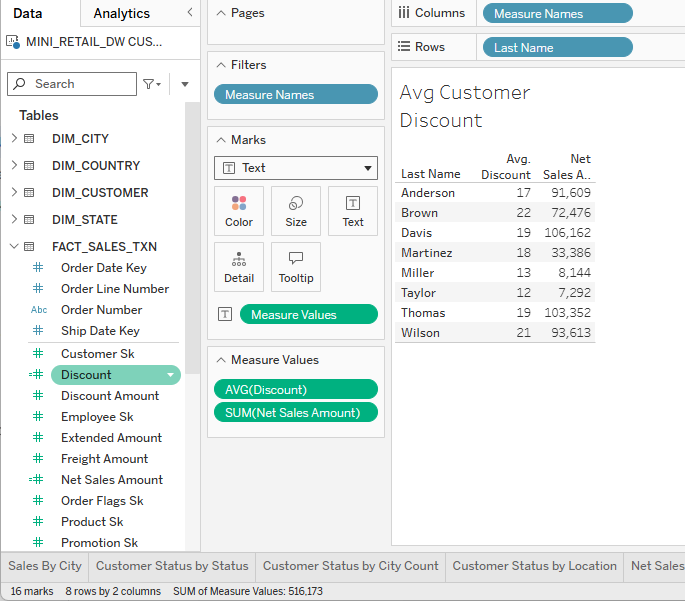Click the filter icon beside search box
Viewport: 685px width, 601px height.
click(150, 84)
